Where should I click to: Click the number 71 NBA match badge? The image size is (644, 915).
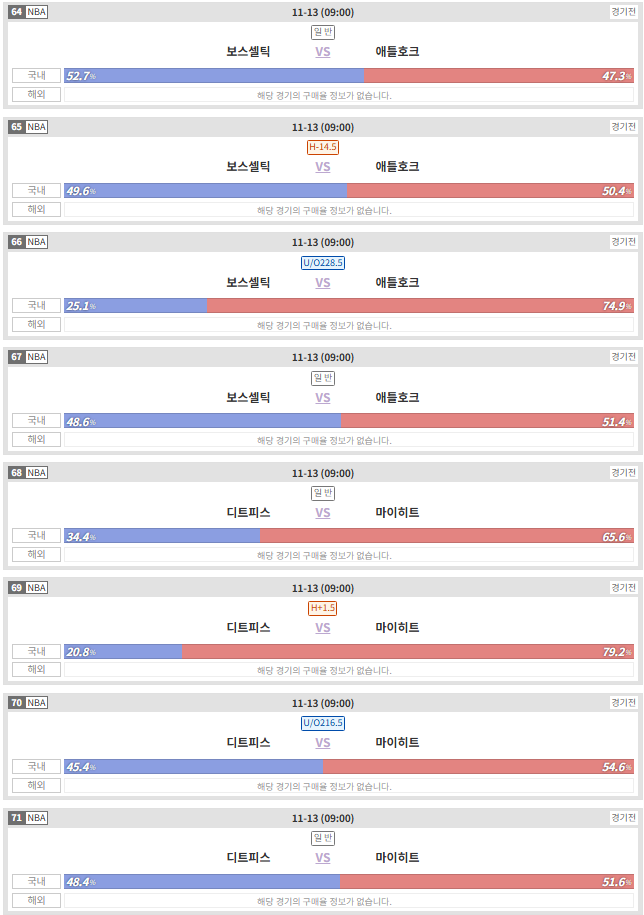pyautogui.click(x=28, y=818)
